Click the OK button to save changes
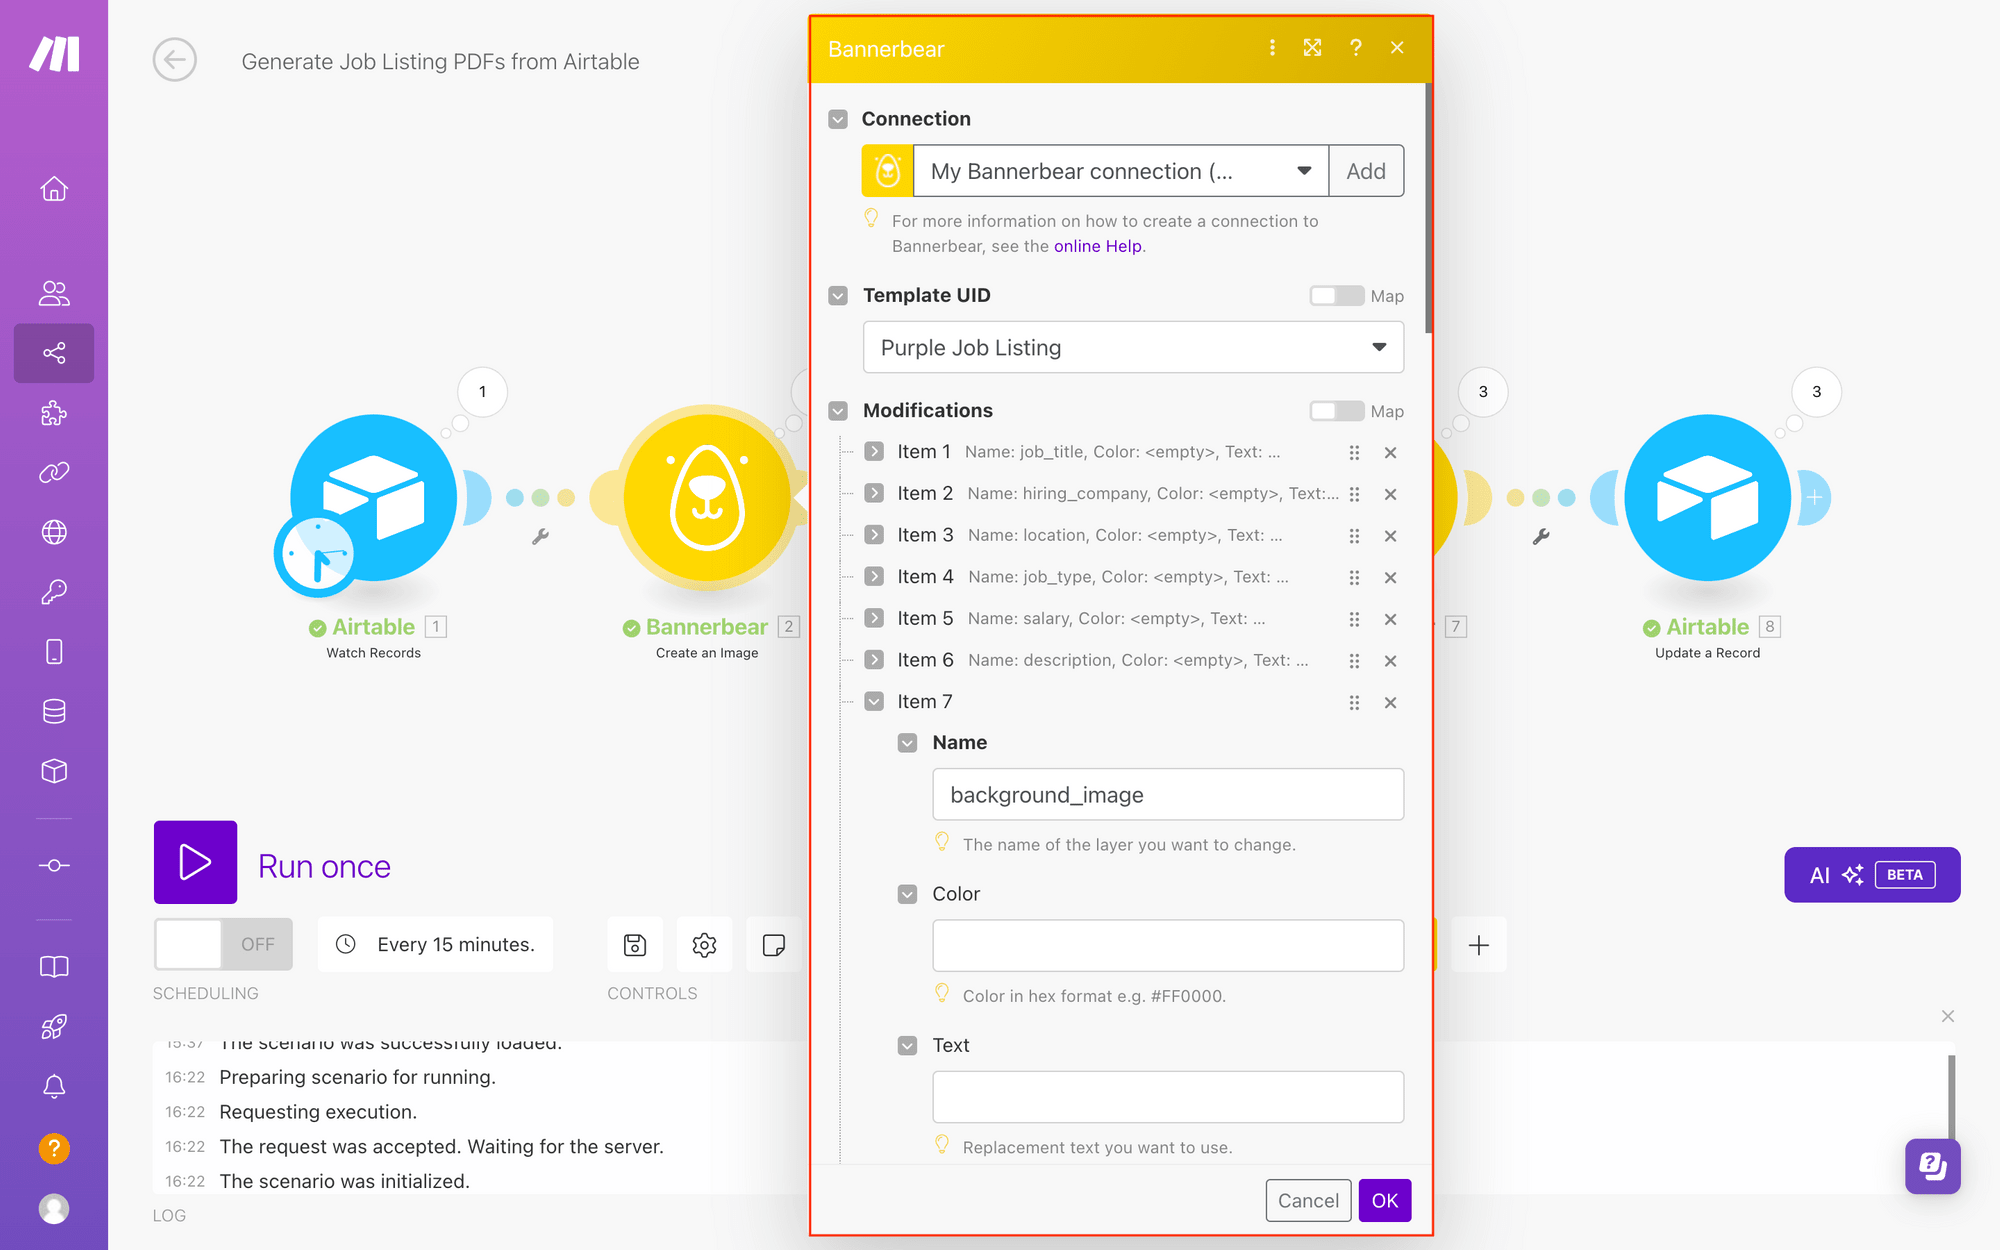 1382,1200
